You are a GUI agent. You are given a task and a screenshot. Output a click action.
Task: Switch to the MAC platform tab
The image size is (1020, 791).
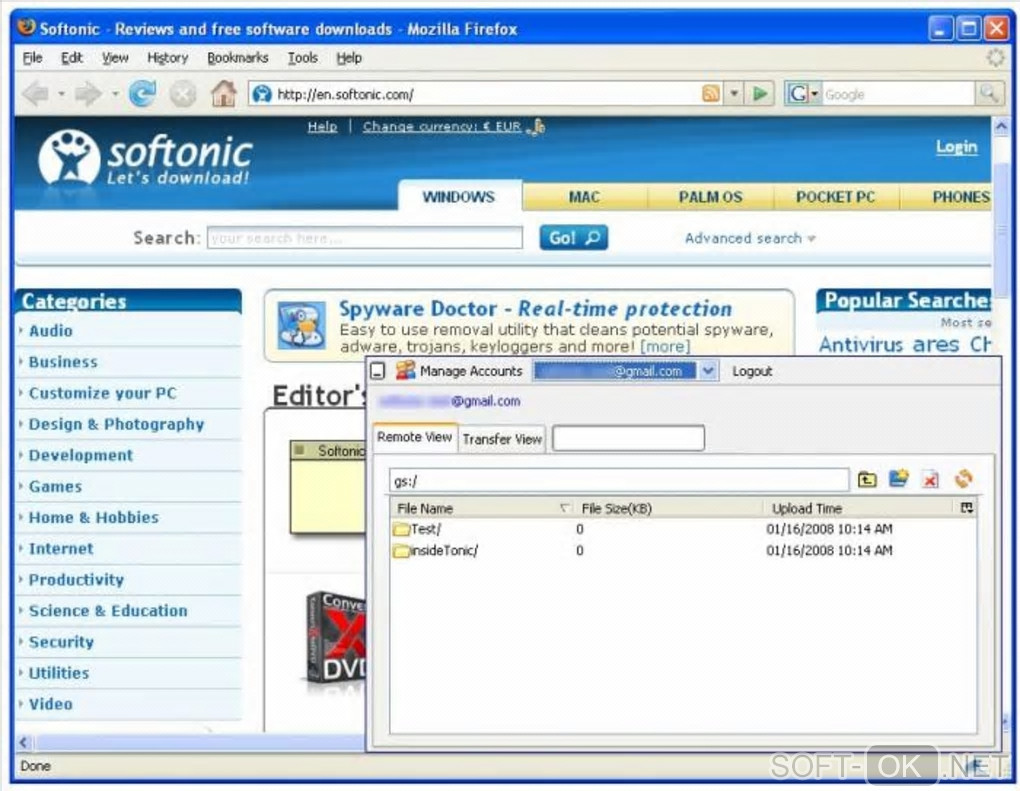(584, 197)
